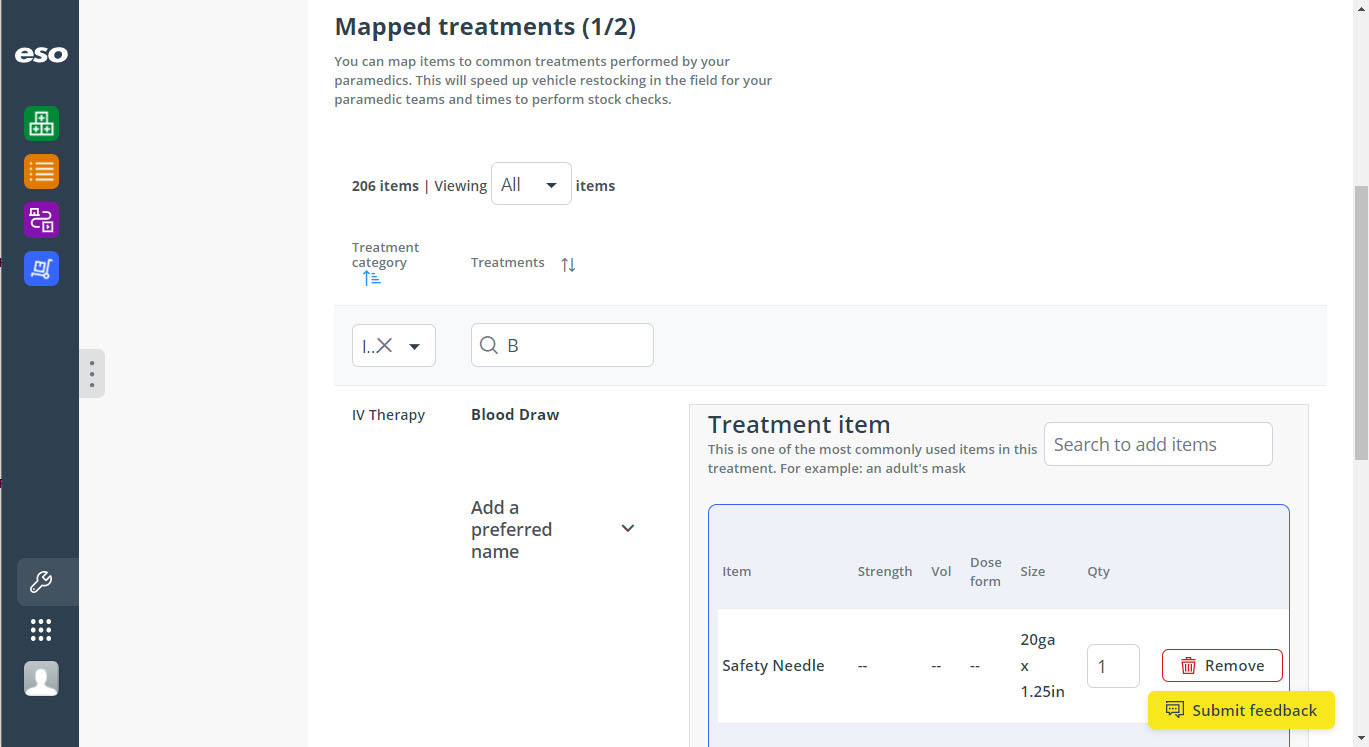Open the purple transfer module icon

click(x=41, y=220)
